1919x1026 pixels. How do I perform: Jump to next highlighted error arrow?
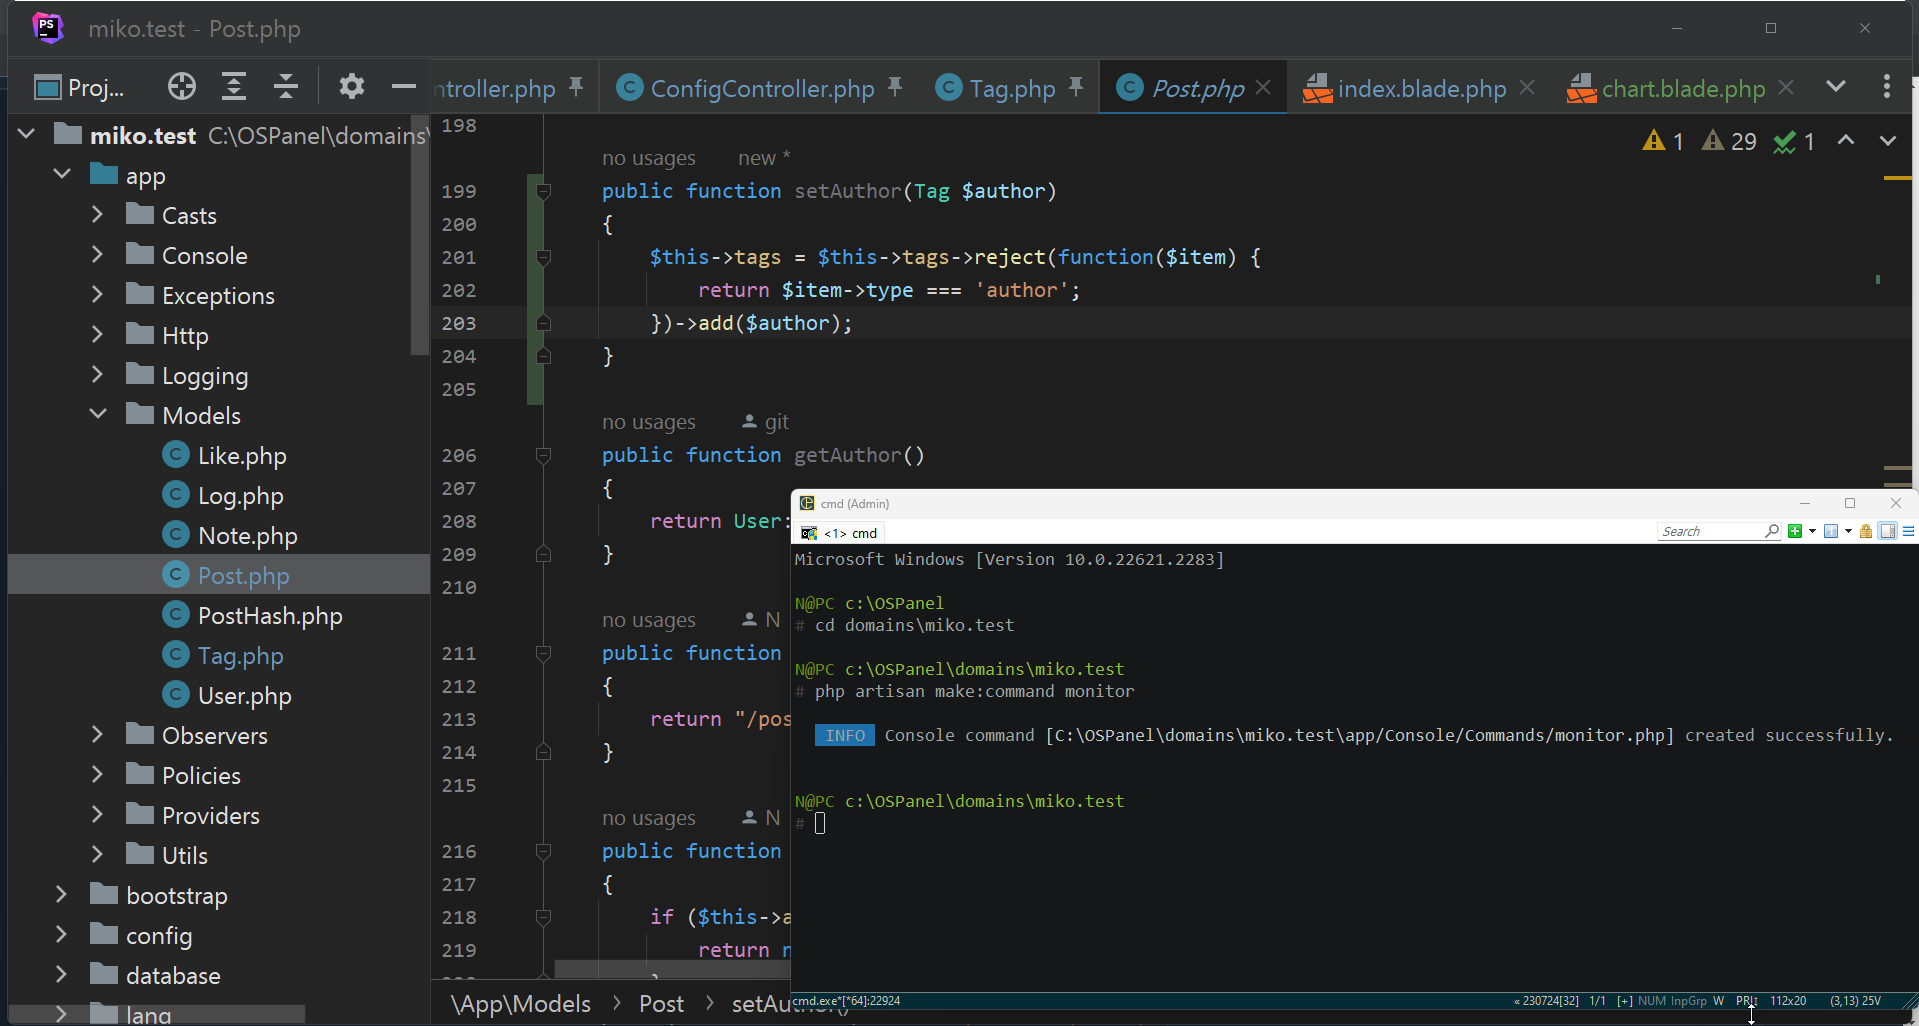[x=1887, y=141]
